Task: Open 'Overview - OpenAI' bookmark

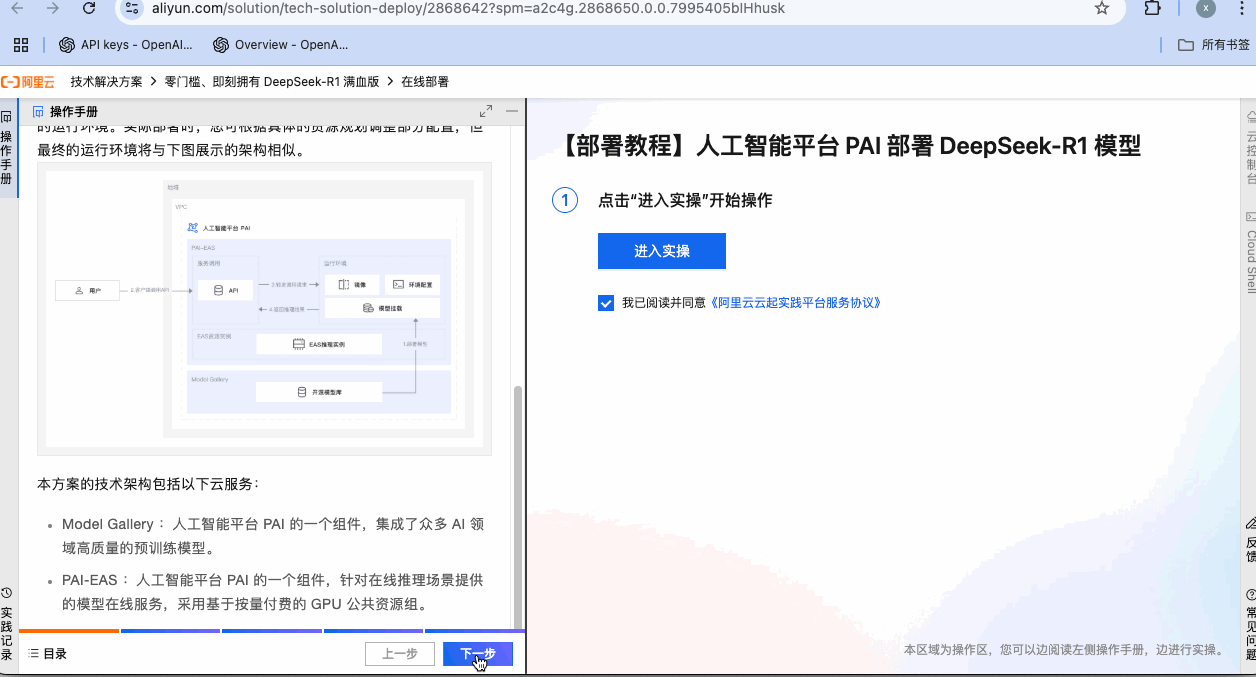Action: point(281,45)
